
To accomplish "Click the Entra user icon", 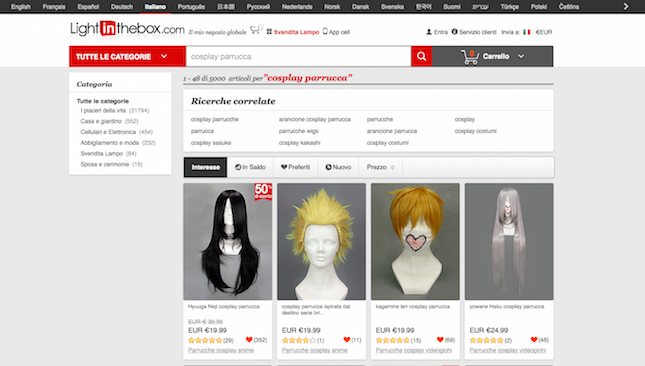I will (429, 32).
